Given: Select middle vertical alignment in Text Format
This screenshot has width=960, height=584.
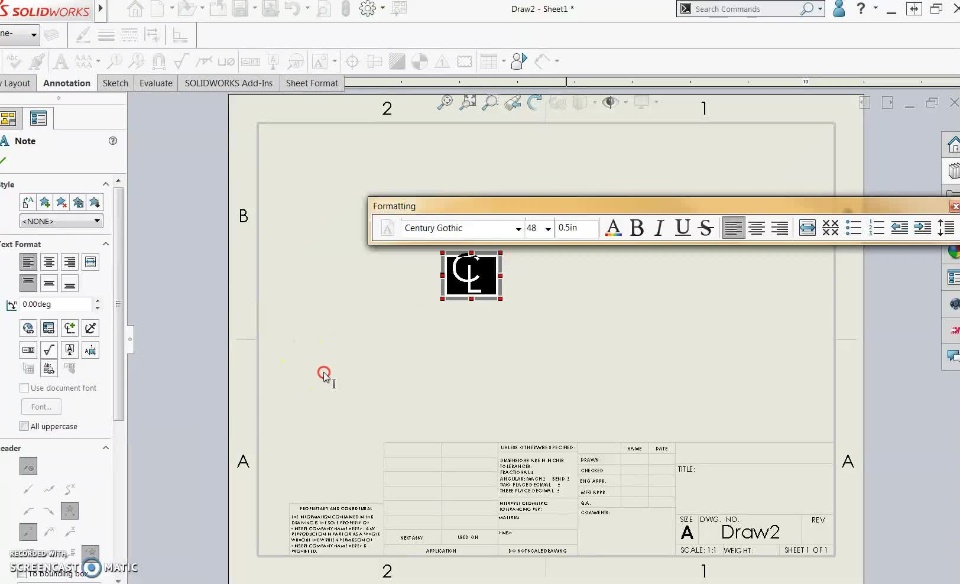Looking at the screenshot, I should (x=49, y=283).
